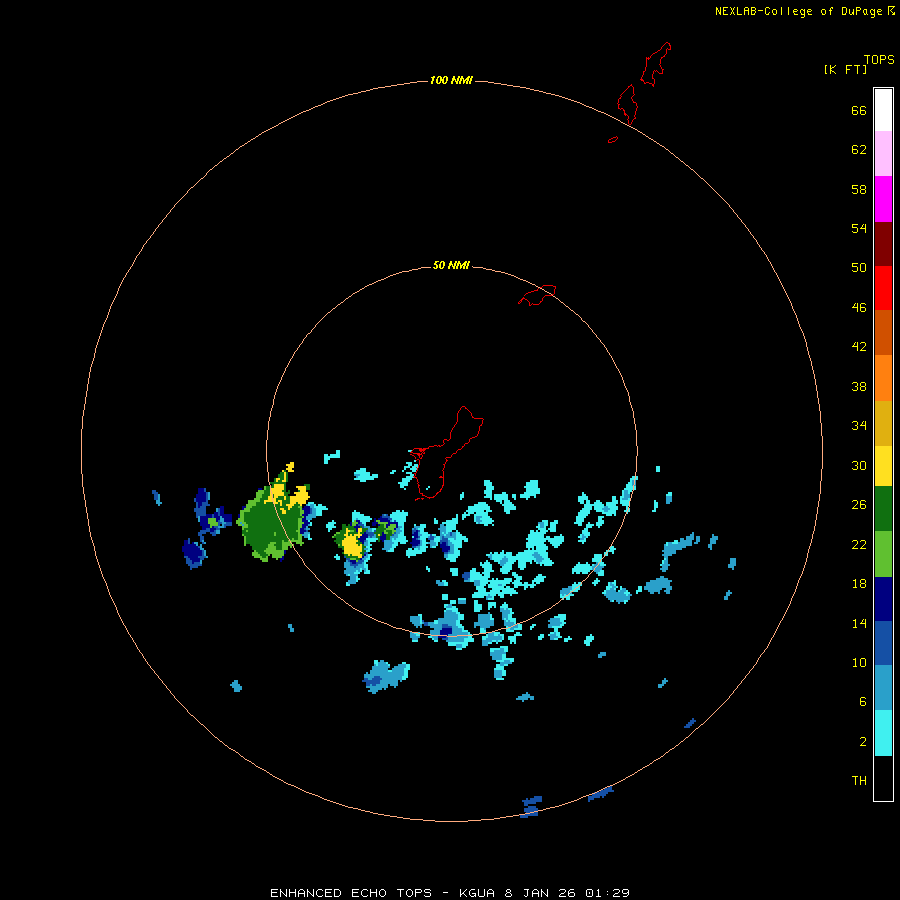900x900 pixels.
Task: Click the dark red (maroon) legend swatch
Action: tap(883, 243)
